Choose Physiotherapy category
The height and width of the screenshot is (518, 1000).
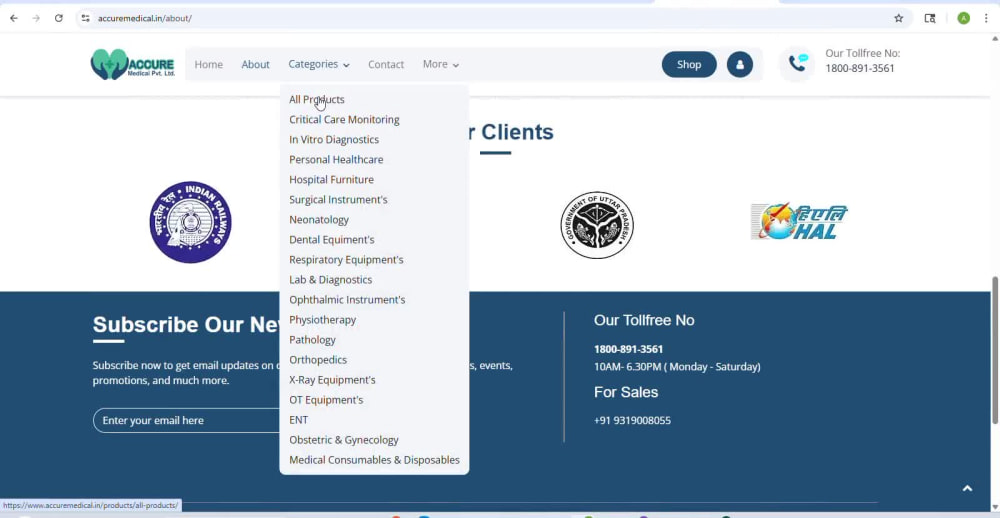pos(323,320)
